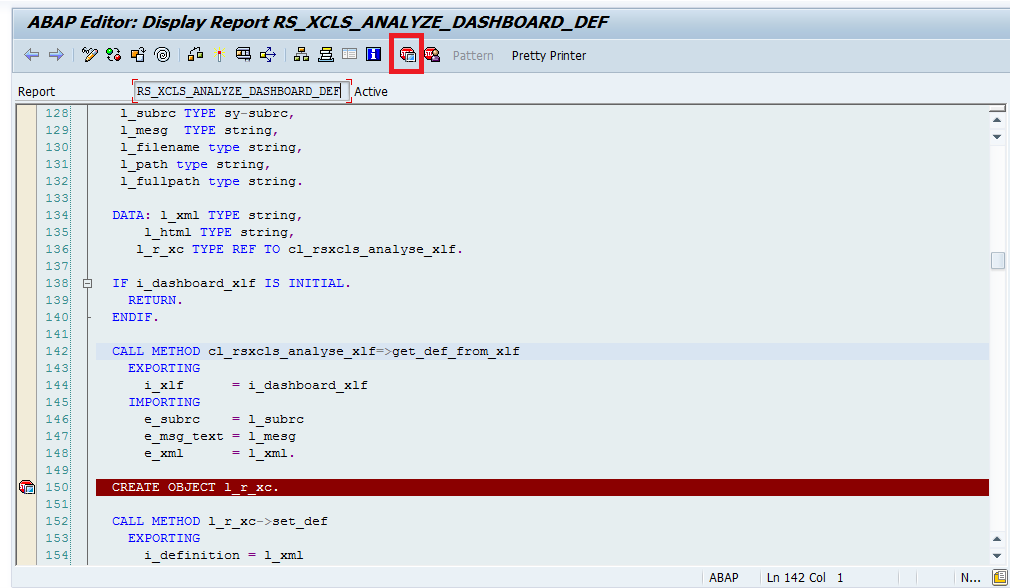This screenshot has height=588, width=1010.
Task: Click the 'Ln 142 Col 1' status entry
Action: click(805, 578)
